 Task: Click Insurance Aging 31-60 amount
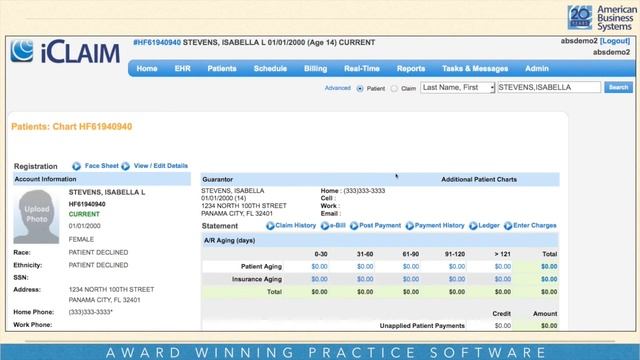365,279
